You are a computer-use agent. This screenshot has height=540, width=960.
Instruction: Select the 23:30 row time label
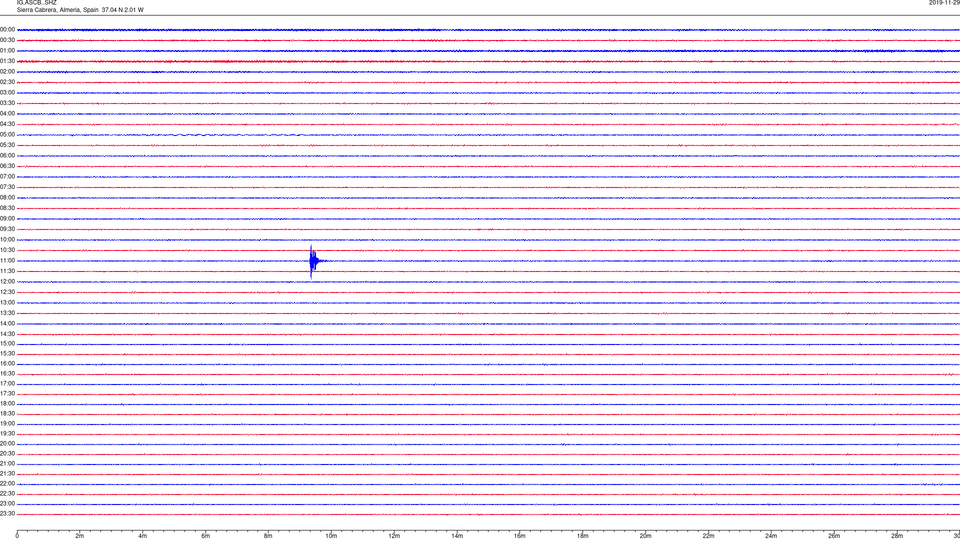point(8,514)
